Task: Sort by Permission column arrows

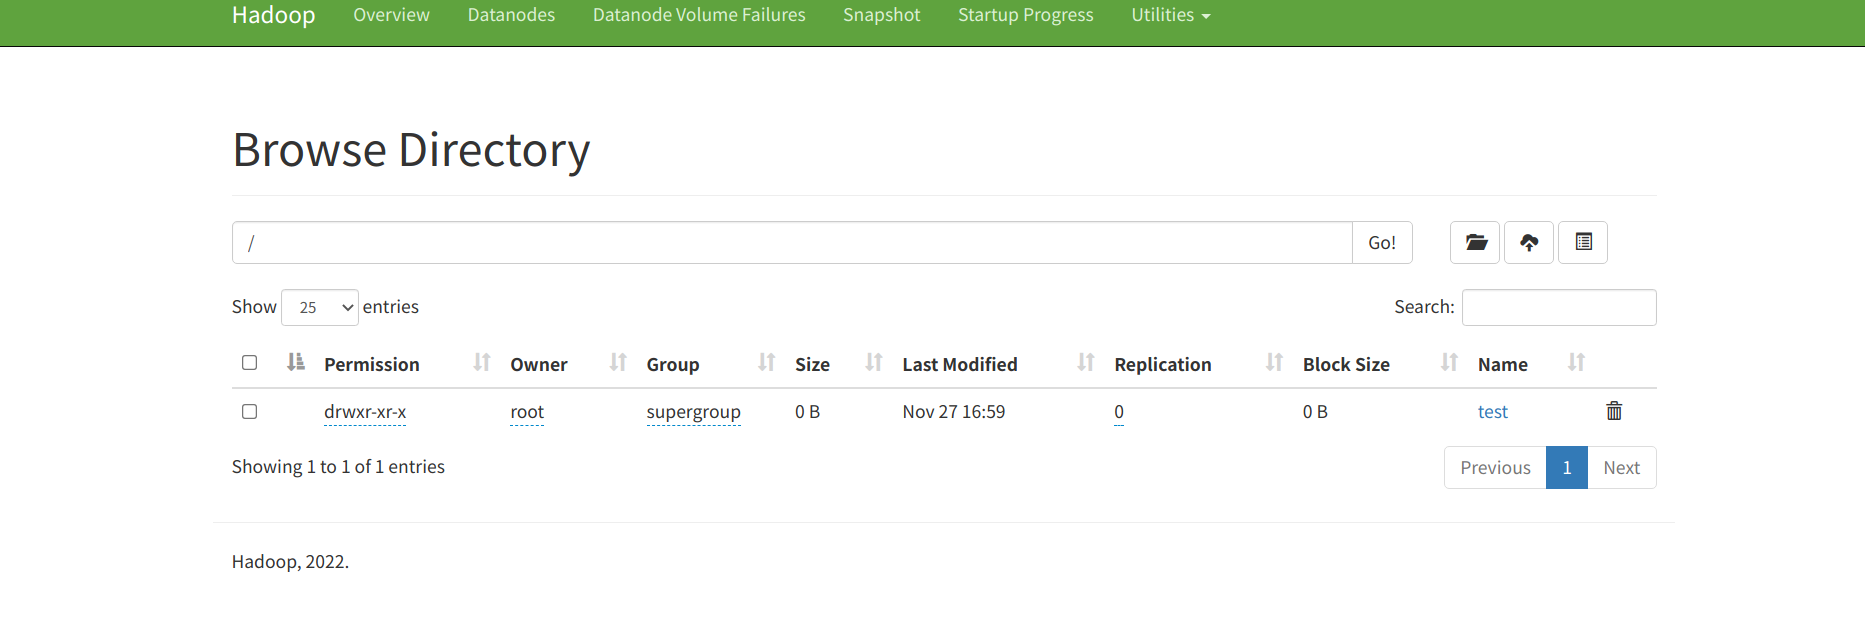Action: 482,363
